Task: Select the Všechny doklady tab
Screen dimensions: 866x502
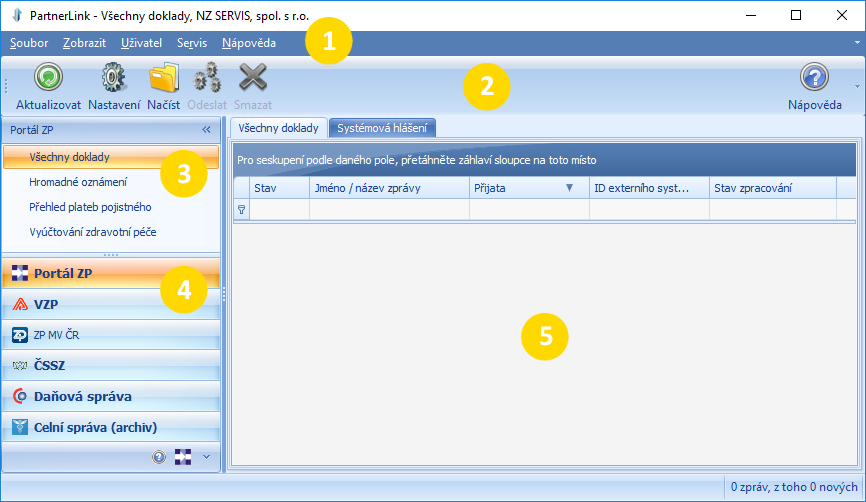Action: click(278, 128)
